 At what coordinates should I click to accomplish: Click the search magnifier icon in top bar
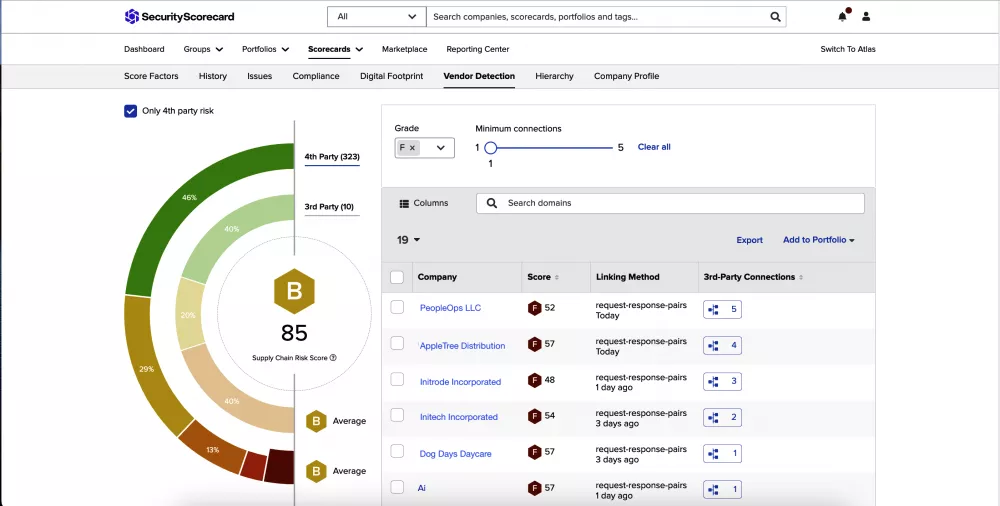click(x=775, y=17)
